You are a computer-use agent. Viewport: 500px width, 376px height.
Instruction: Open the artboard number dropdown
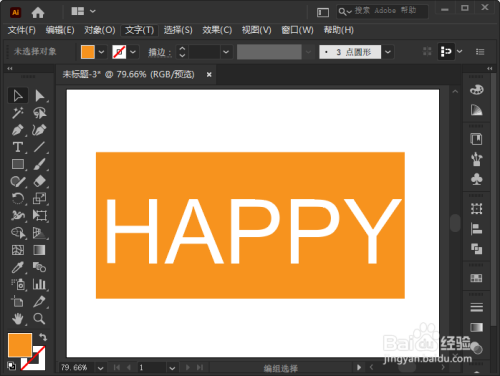[x=172, y=368]
